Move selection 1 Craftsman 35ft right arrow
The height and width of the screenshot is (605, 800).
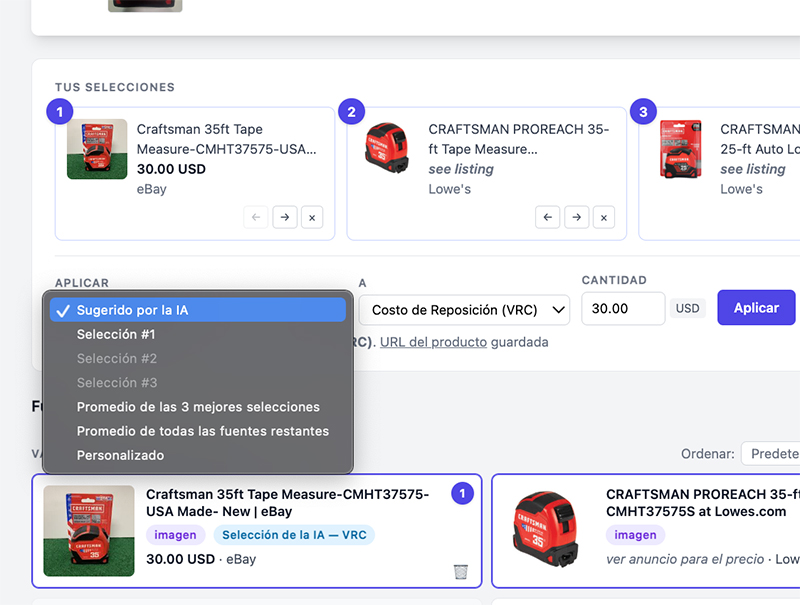pyautogui.click(x=285, y=217)
